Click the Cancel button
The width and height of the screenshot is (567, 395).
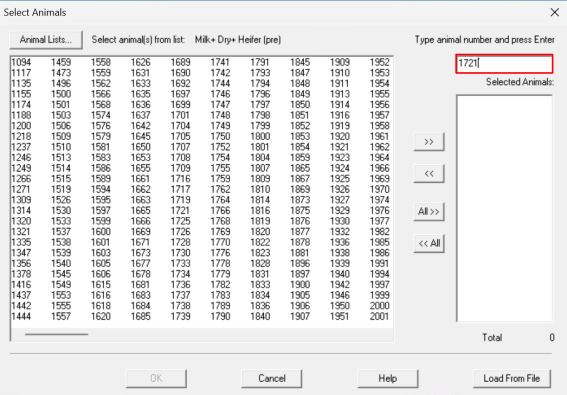pyautogui.click(x=272, y=378)
